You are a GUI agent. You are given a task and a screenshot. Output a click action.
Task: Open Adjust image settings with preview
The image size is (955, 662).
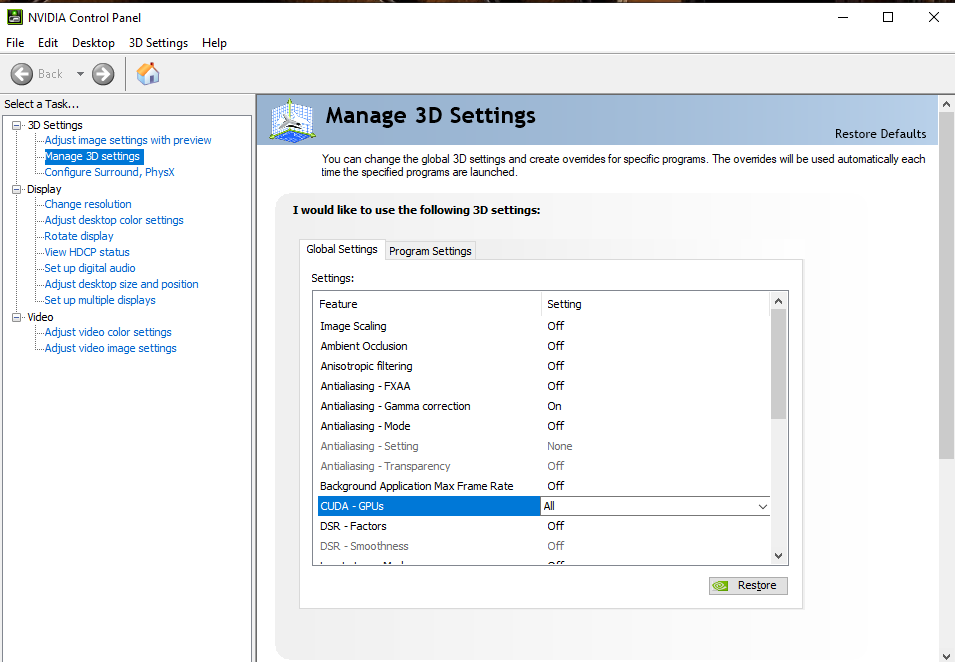(x=128, y=140)
